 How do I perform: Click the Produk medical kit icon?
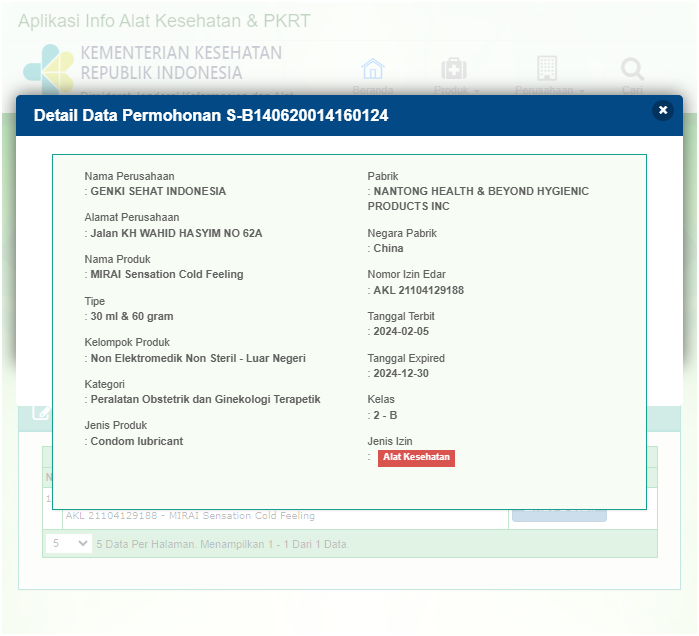coord(454,69)
